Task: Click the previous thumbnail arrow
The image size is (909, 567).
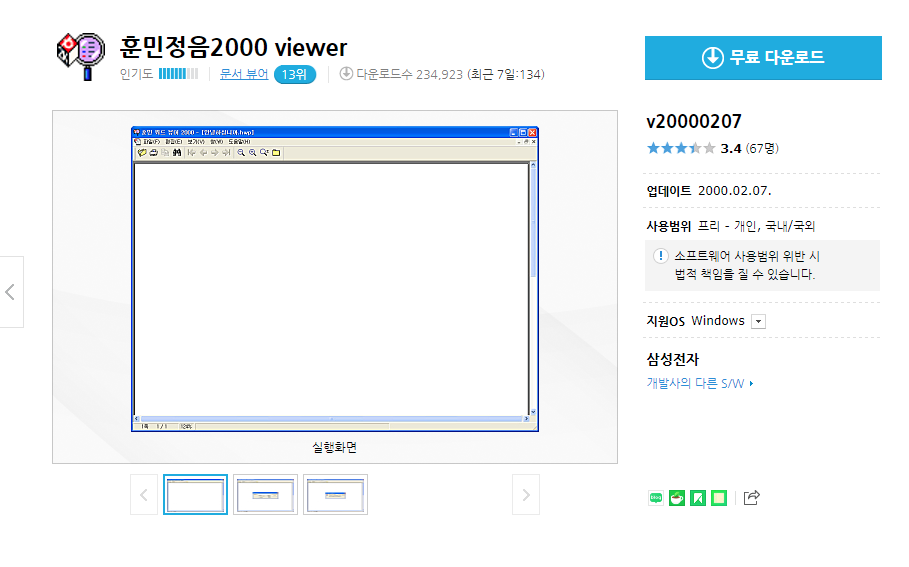Action: point(144,495)
